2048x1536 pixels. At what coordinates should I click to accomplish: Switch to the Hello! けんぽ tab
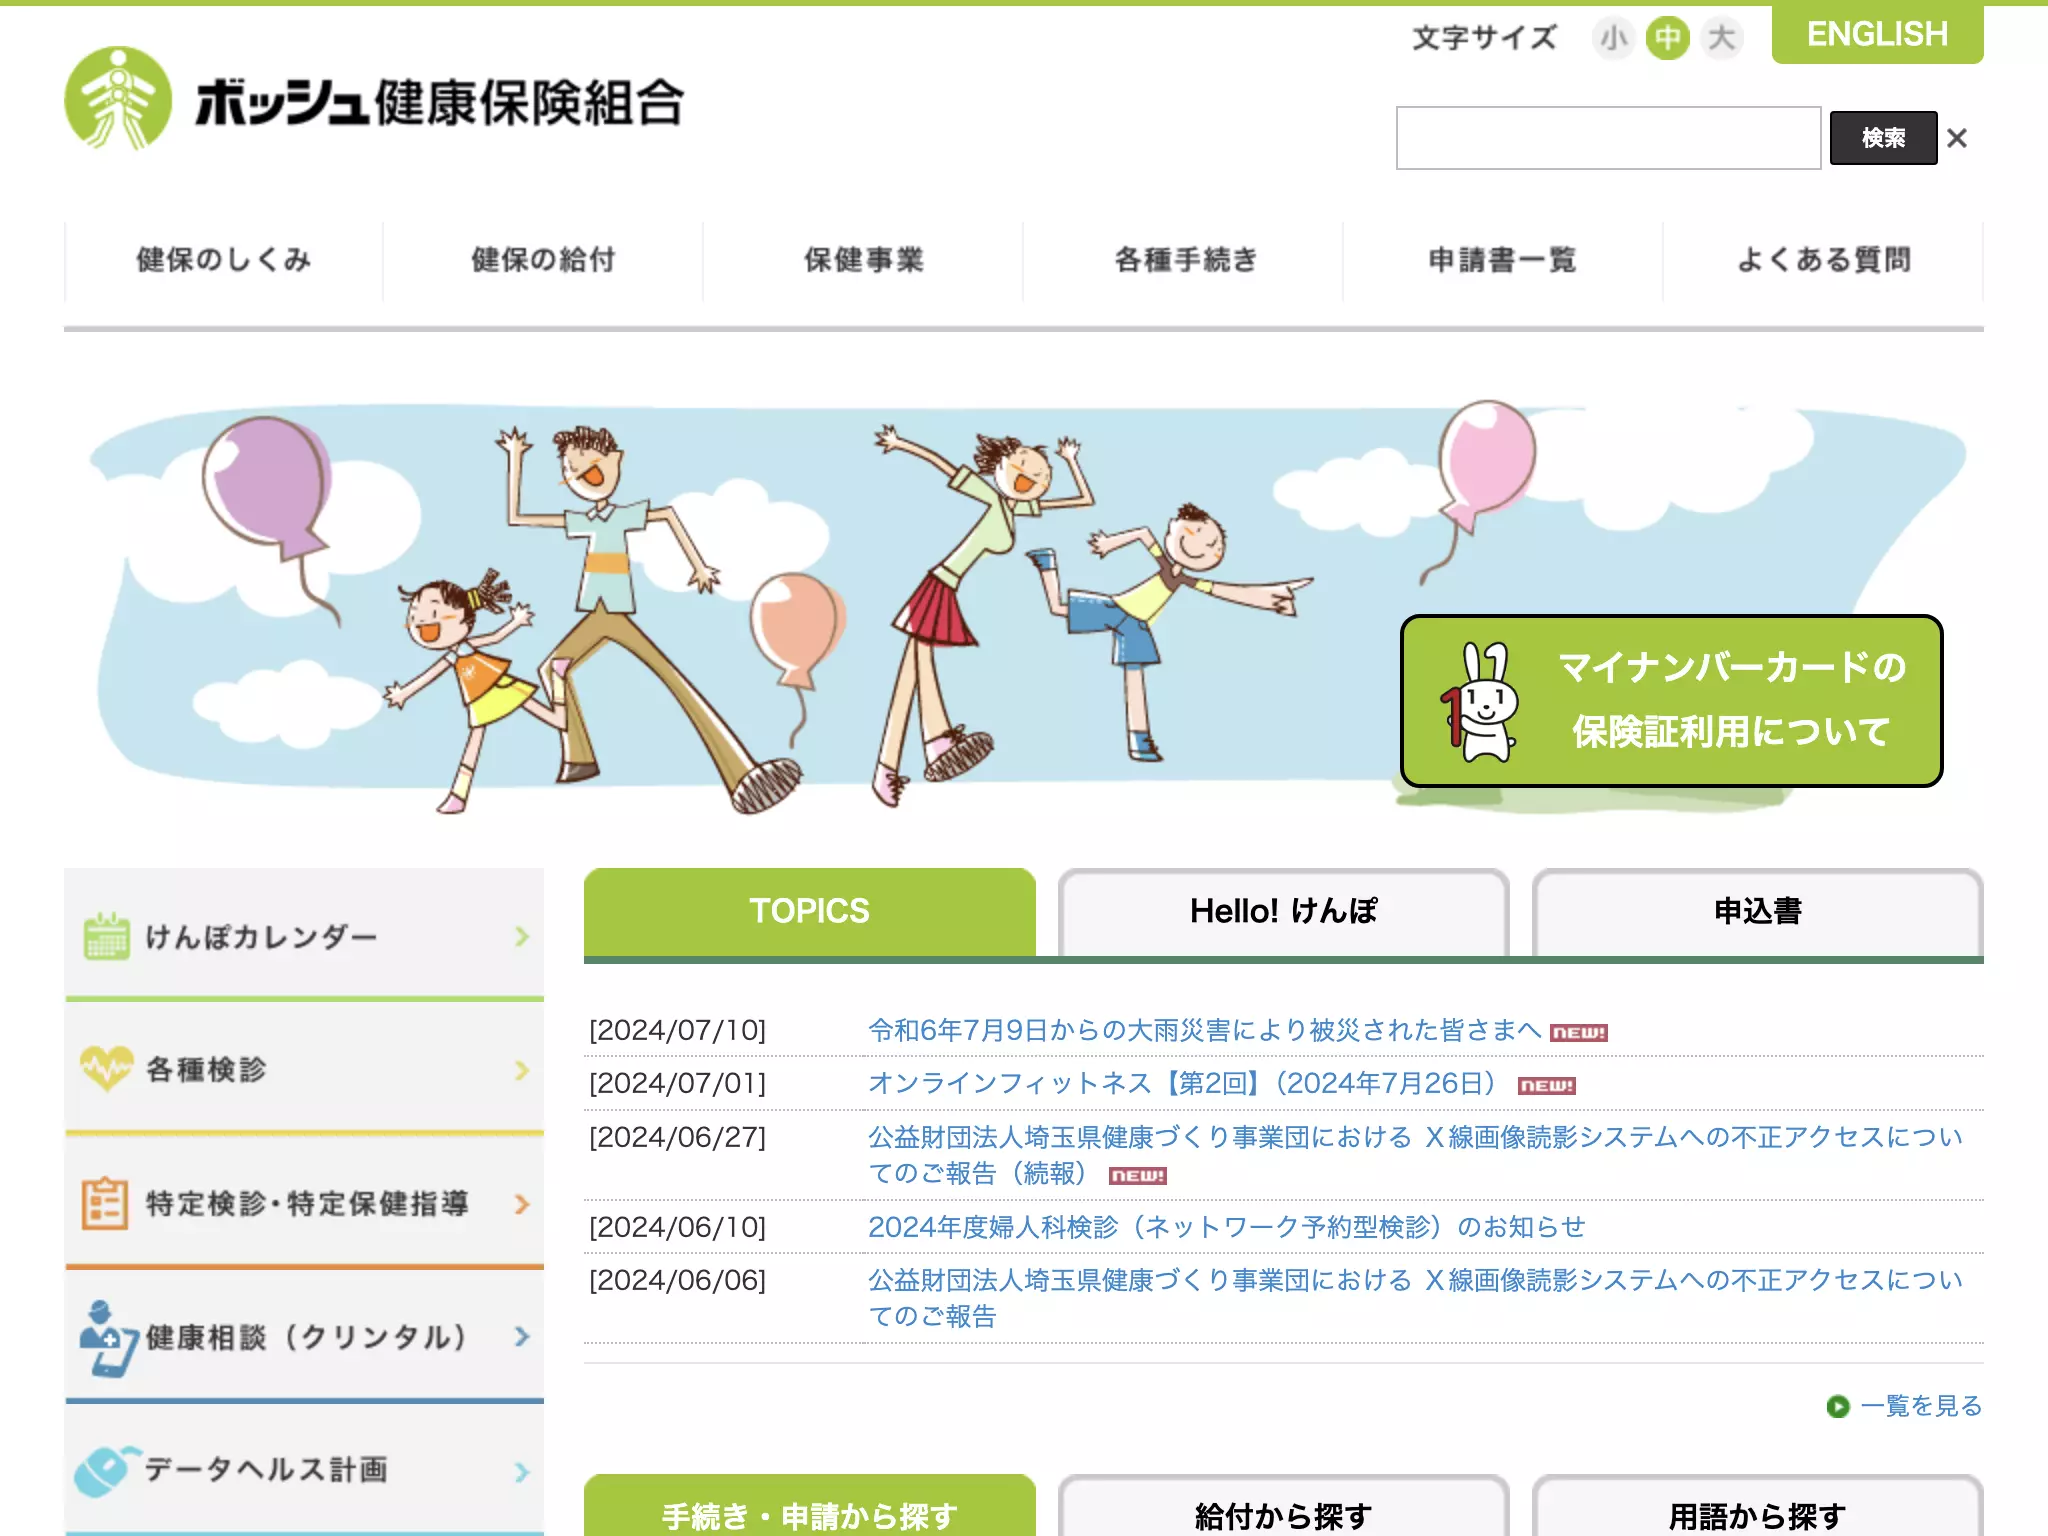[1283, 912]
